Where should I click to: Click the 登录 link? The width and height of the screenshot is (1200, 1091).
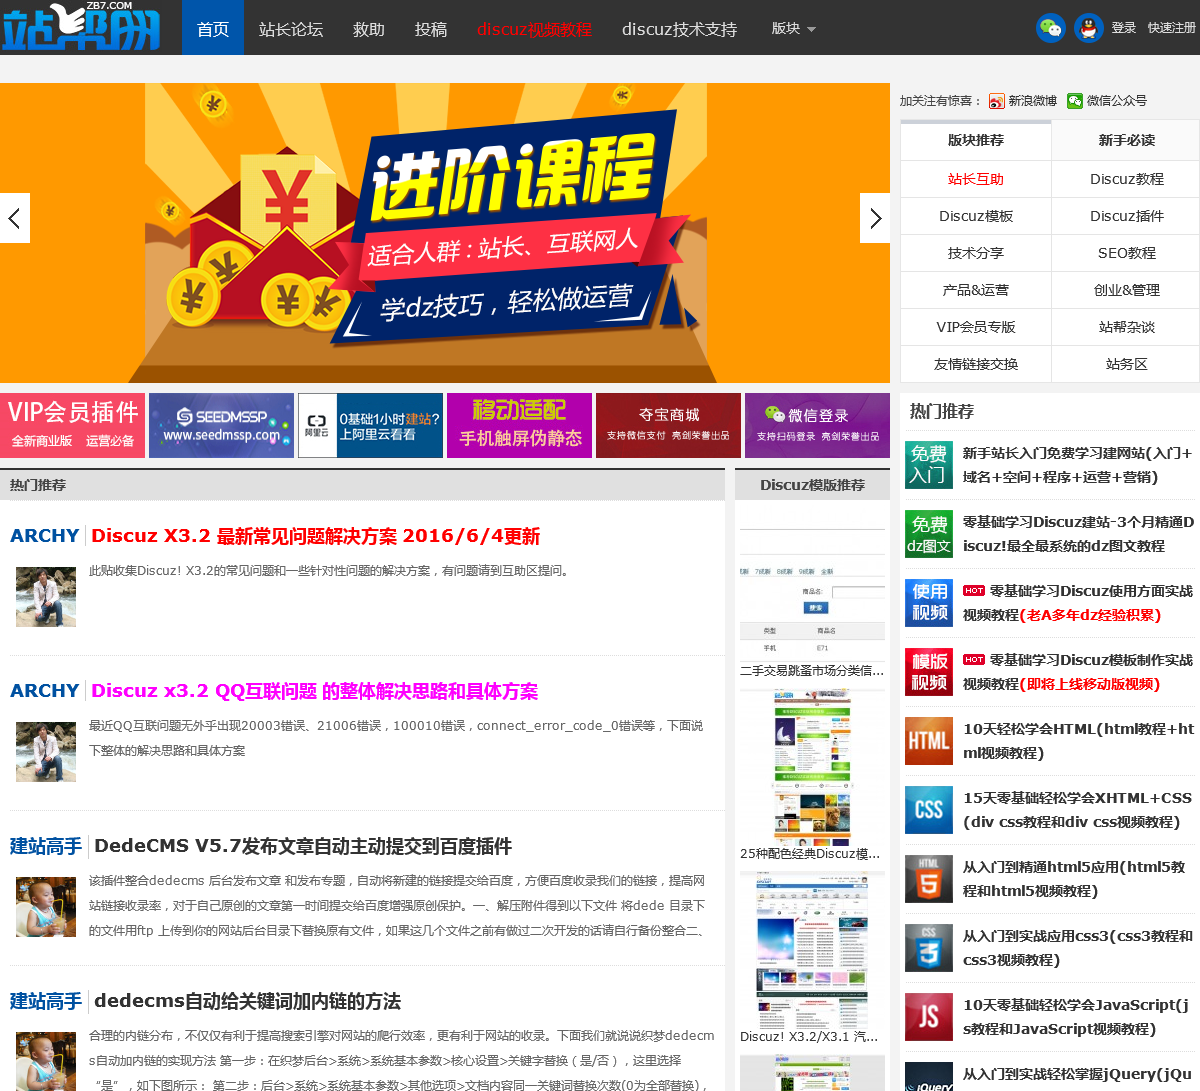click(1124, 28)
